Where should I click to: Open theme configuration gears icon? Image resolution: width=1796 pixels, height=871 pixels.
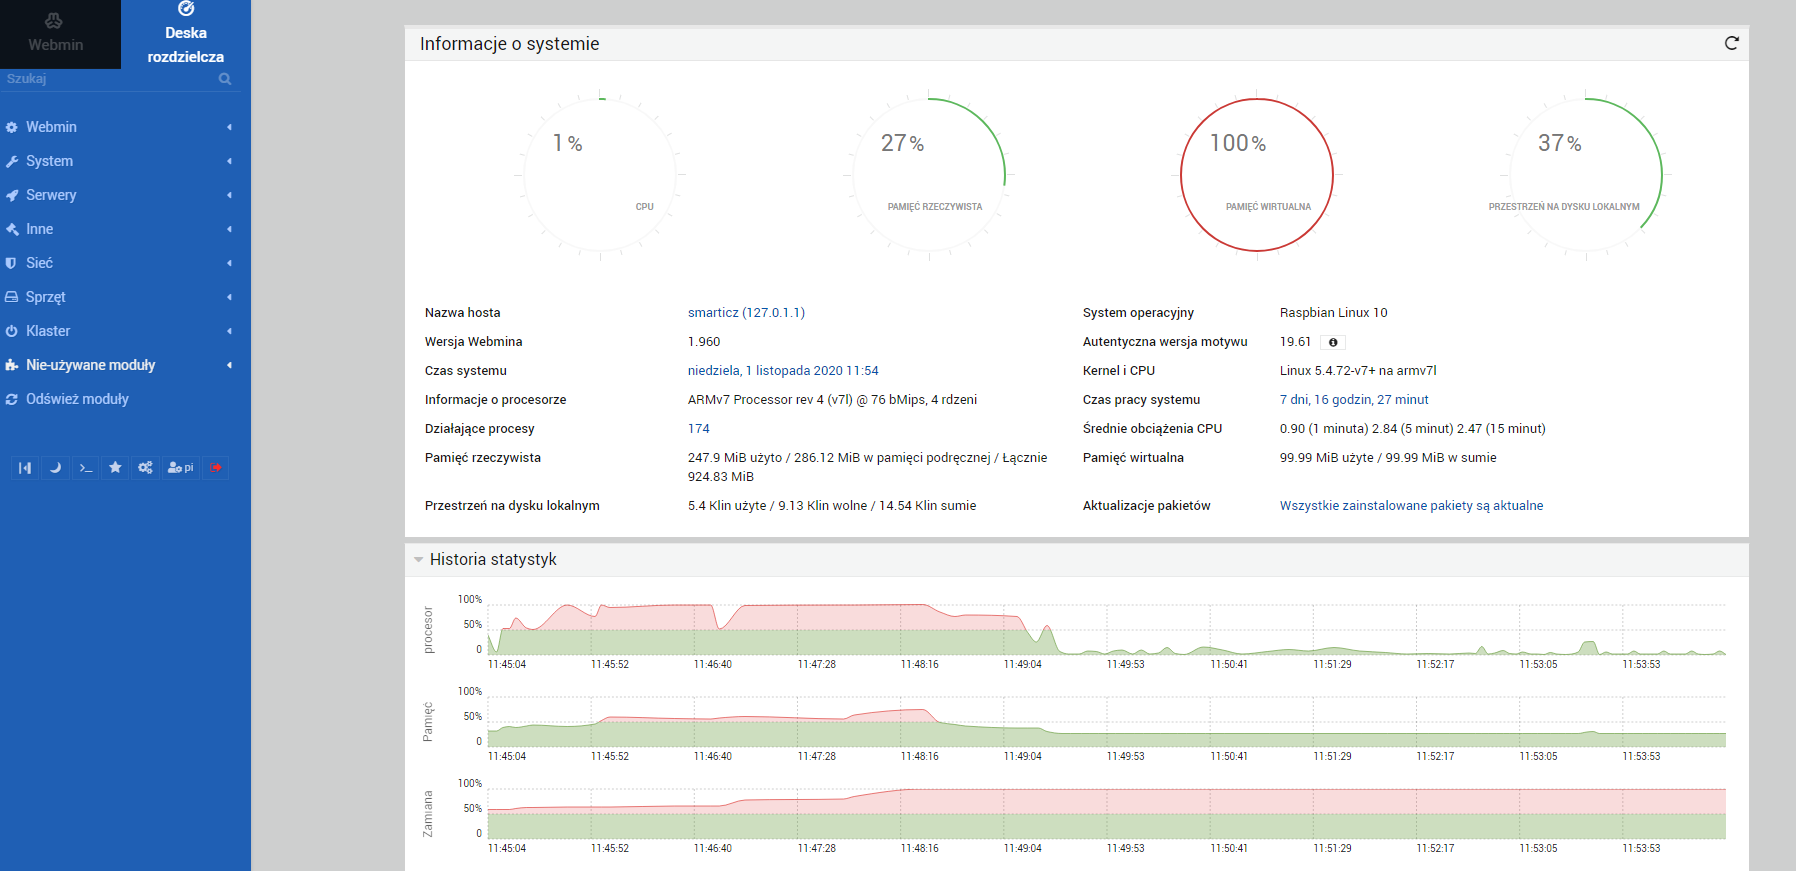(x=145, y=468)
